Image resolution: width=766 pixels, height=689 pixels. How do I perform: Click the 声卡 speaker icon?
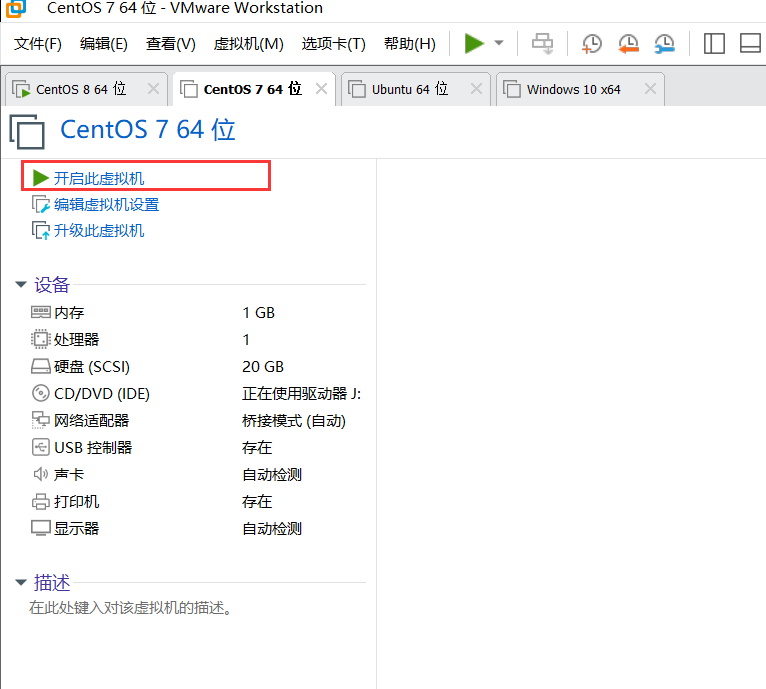[41, 474]
